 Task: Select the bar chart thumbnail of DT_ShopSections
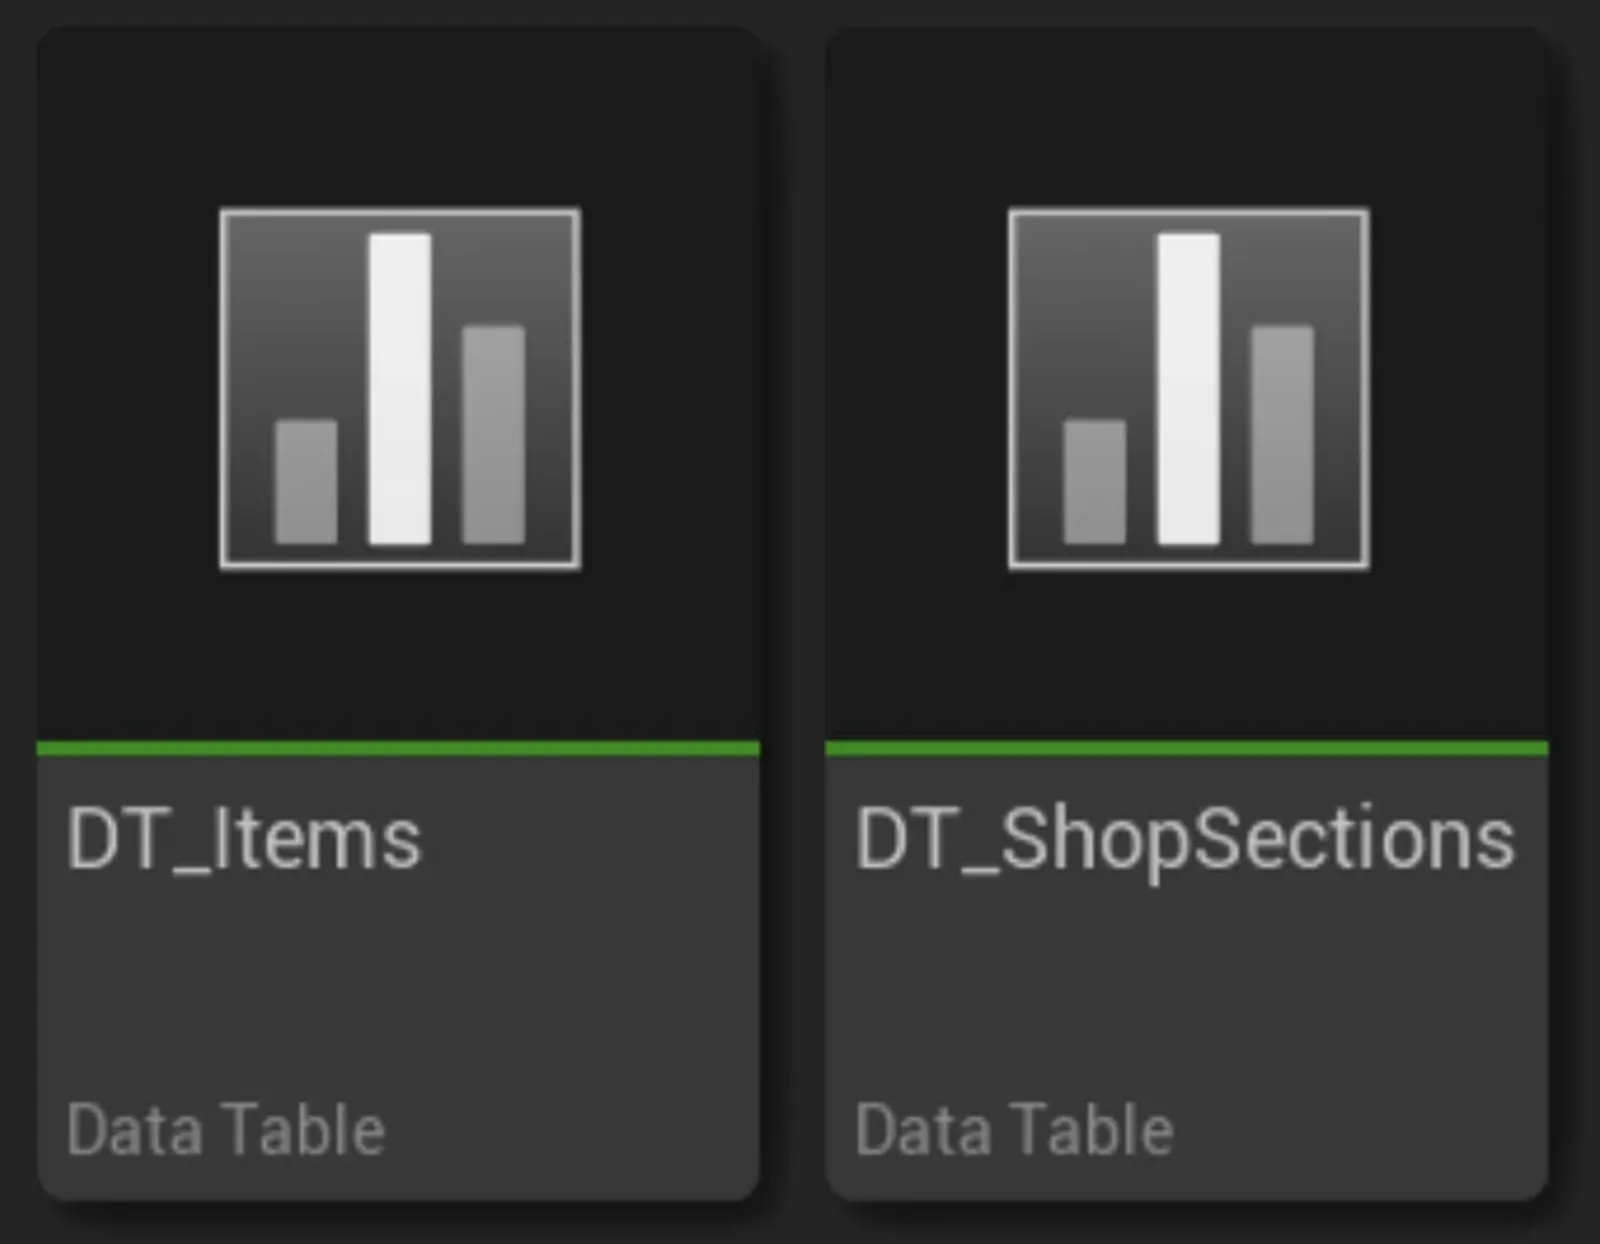(1188, 388)
